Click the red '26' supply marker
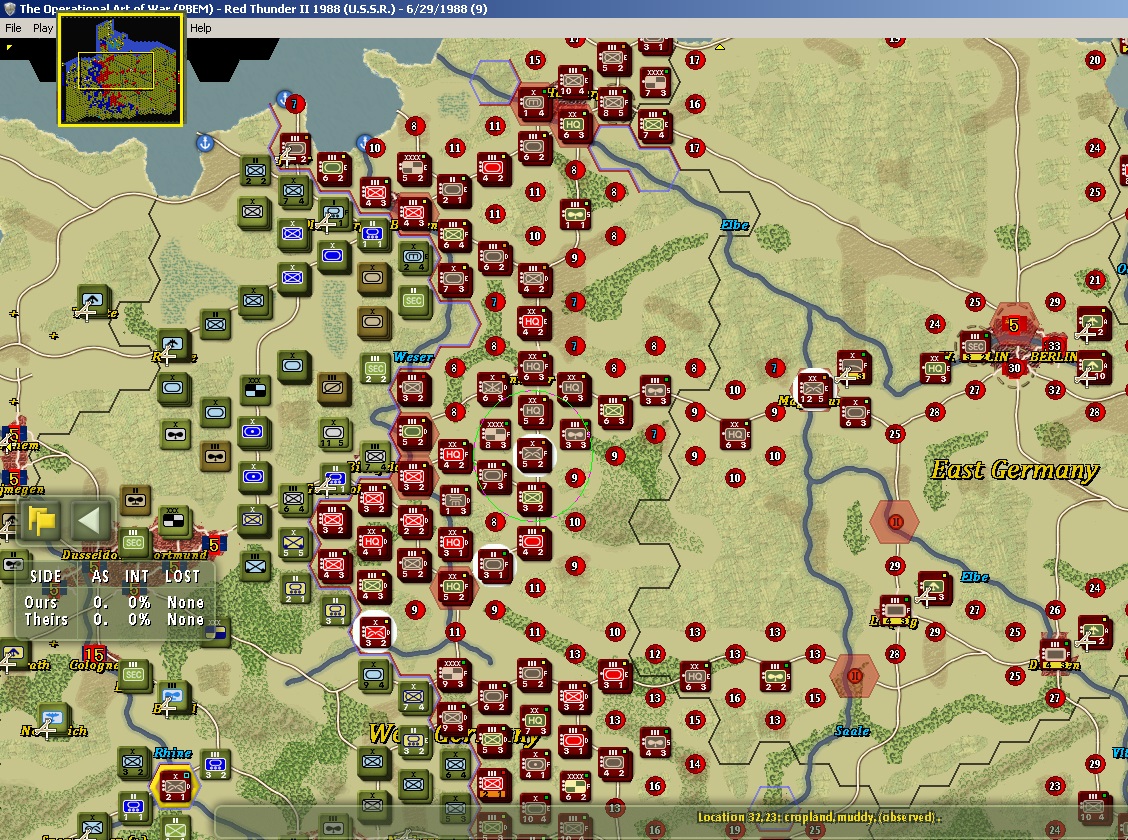The height and width of the screenshot is (840, 1128). pos(1055,610)
